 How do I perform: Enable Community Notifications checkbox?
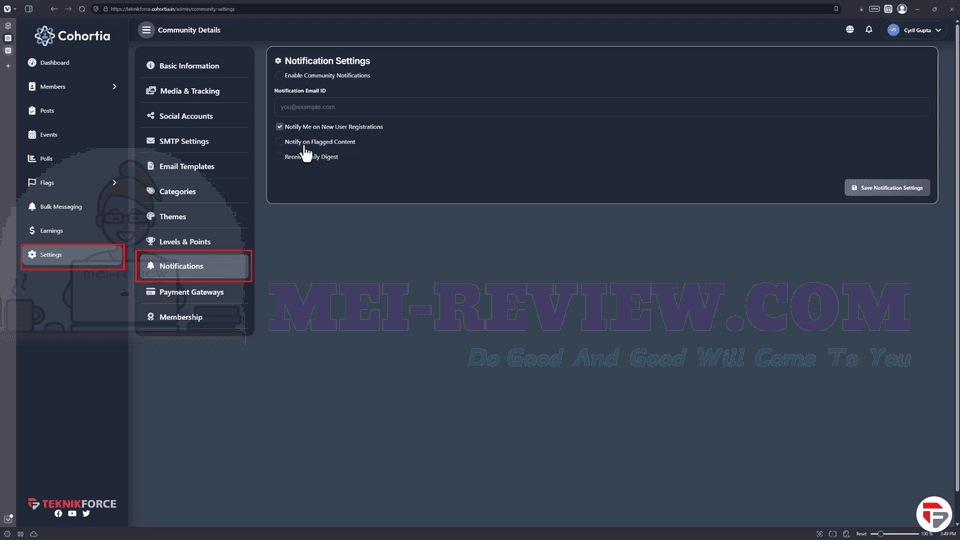(279, 75)
